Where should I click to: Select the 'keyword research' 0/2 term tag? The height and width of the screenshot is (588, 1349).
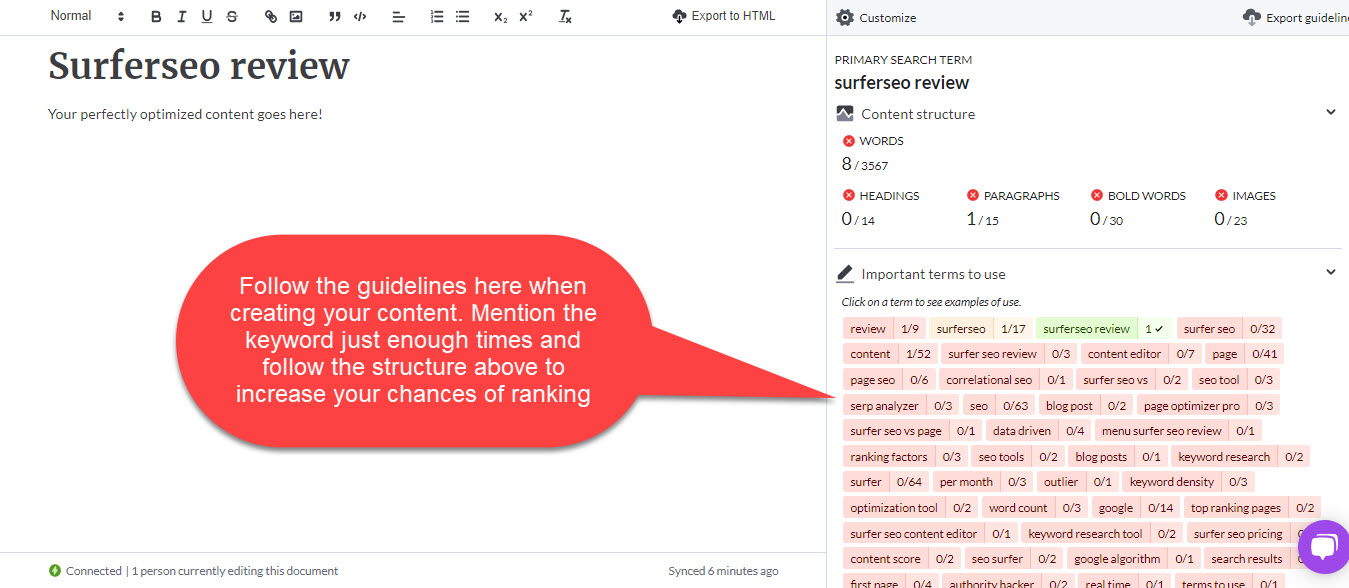pos(1240,457)
